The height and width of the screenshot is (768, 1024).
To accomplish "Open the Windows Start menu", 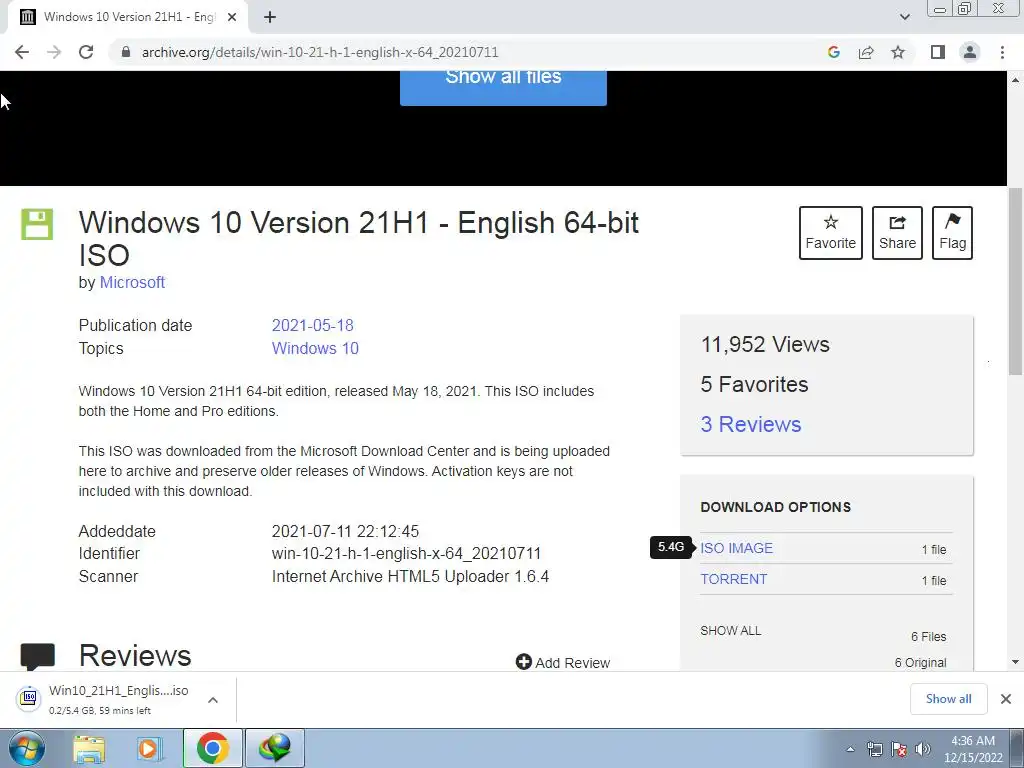I will point(27,748).
